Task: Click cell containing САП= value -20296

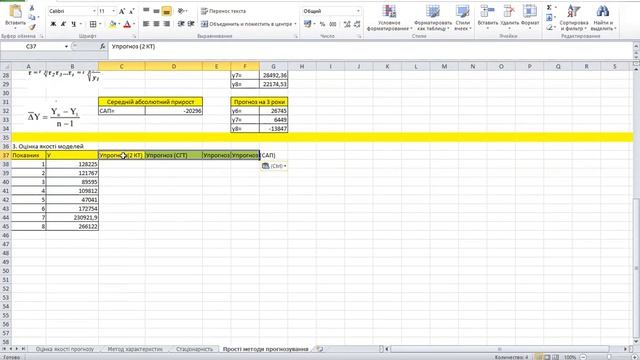Action: (x=173, y=111)
